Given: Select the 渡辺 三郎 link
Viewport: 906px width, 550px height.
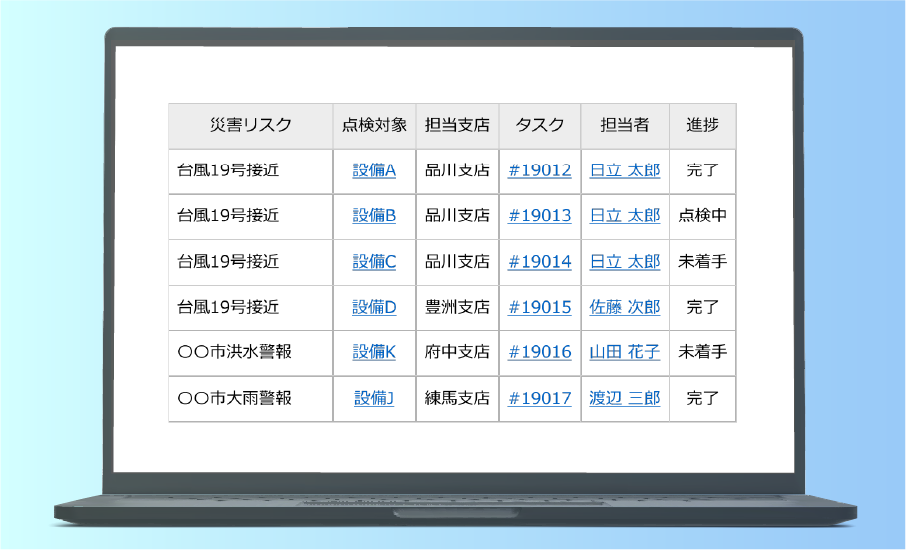Looking at the screenshot, I should [624, 398].
